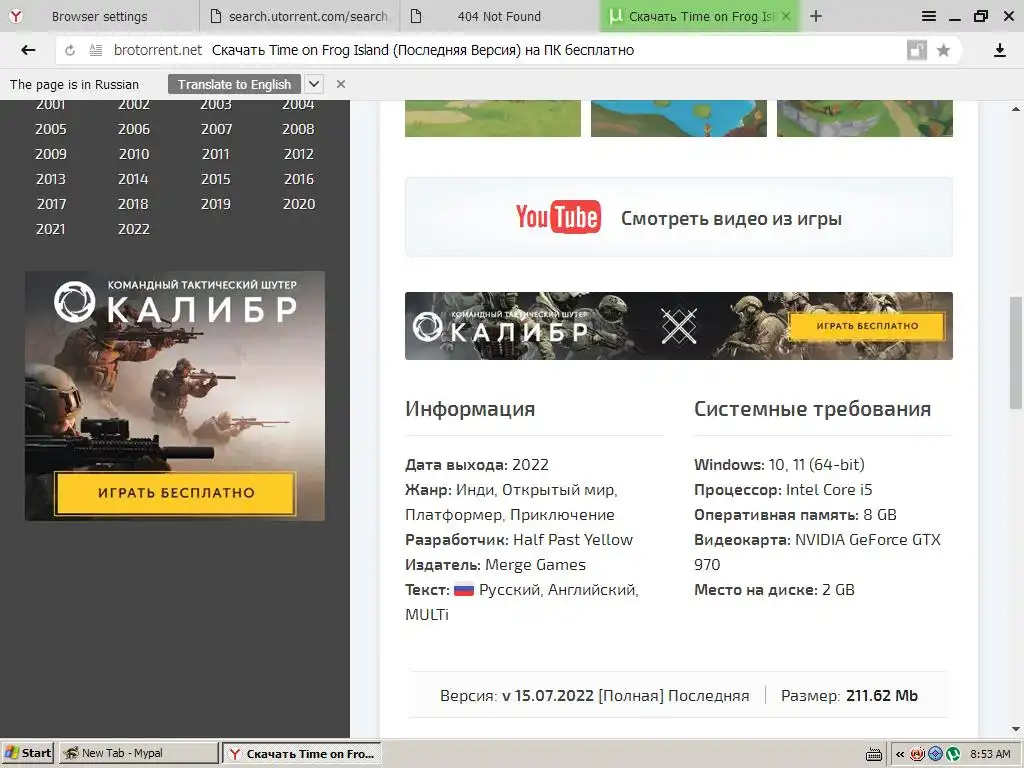1024x768 pixels.
Task: Click sidebar ad's yellow play-free button
Action: [175, 493]
